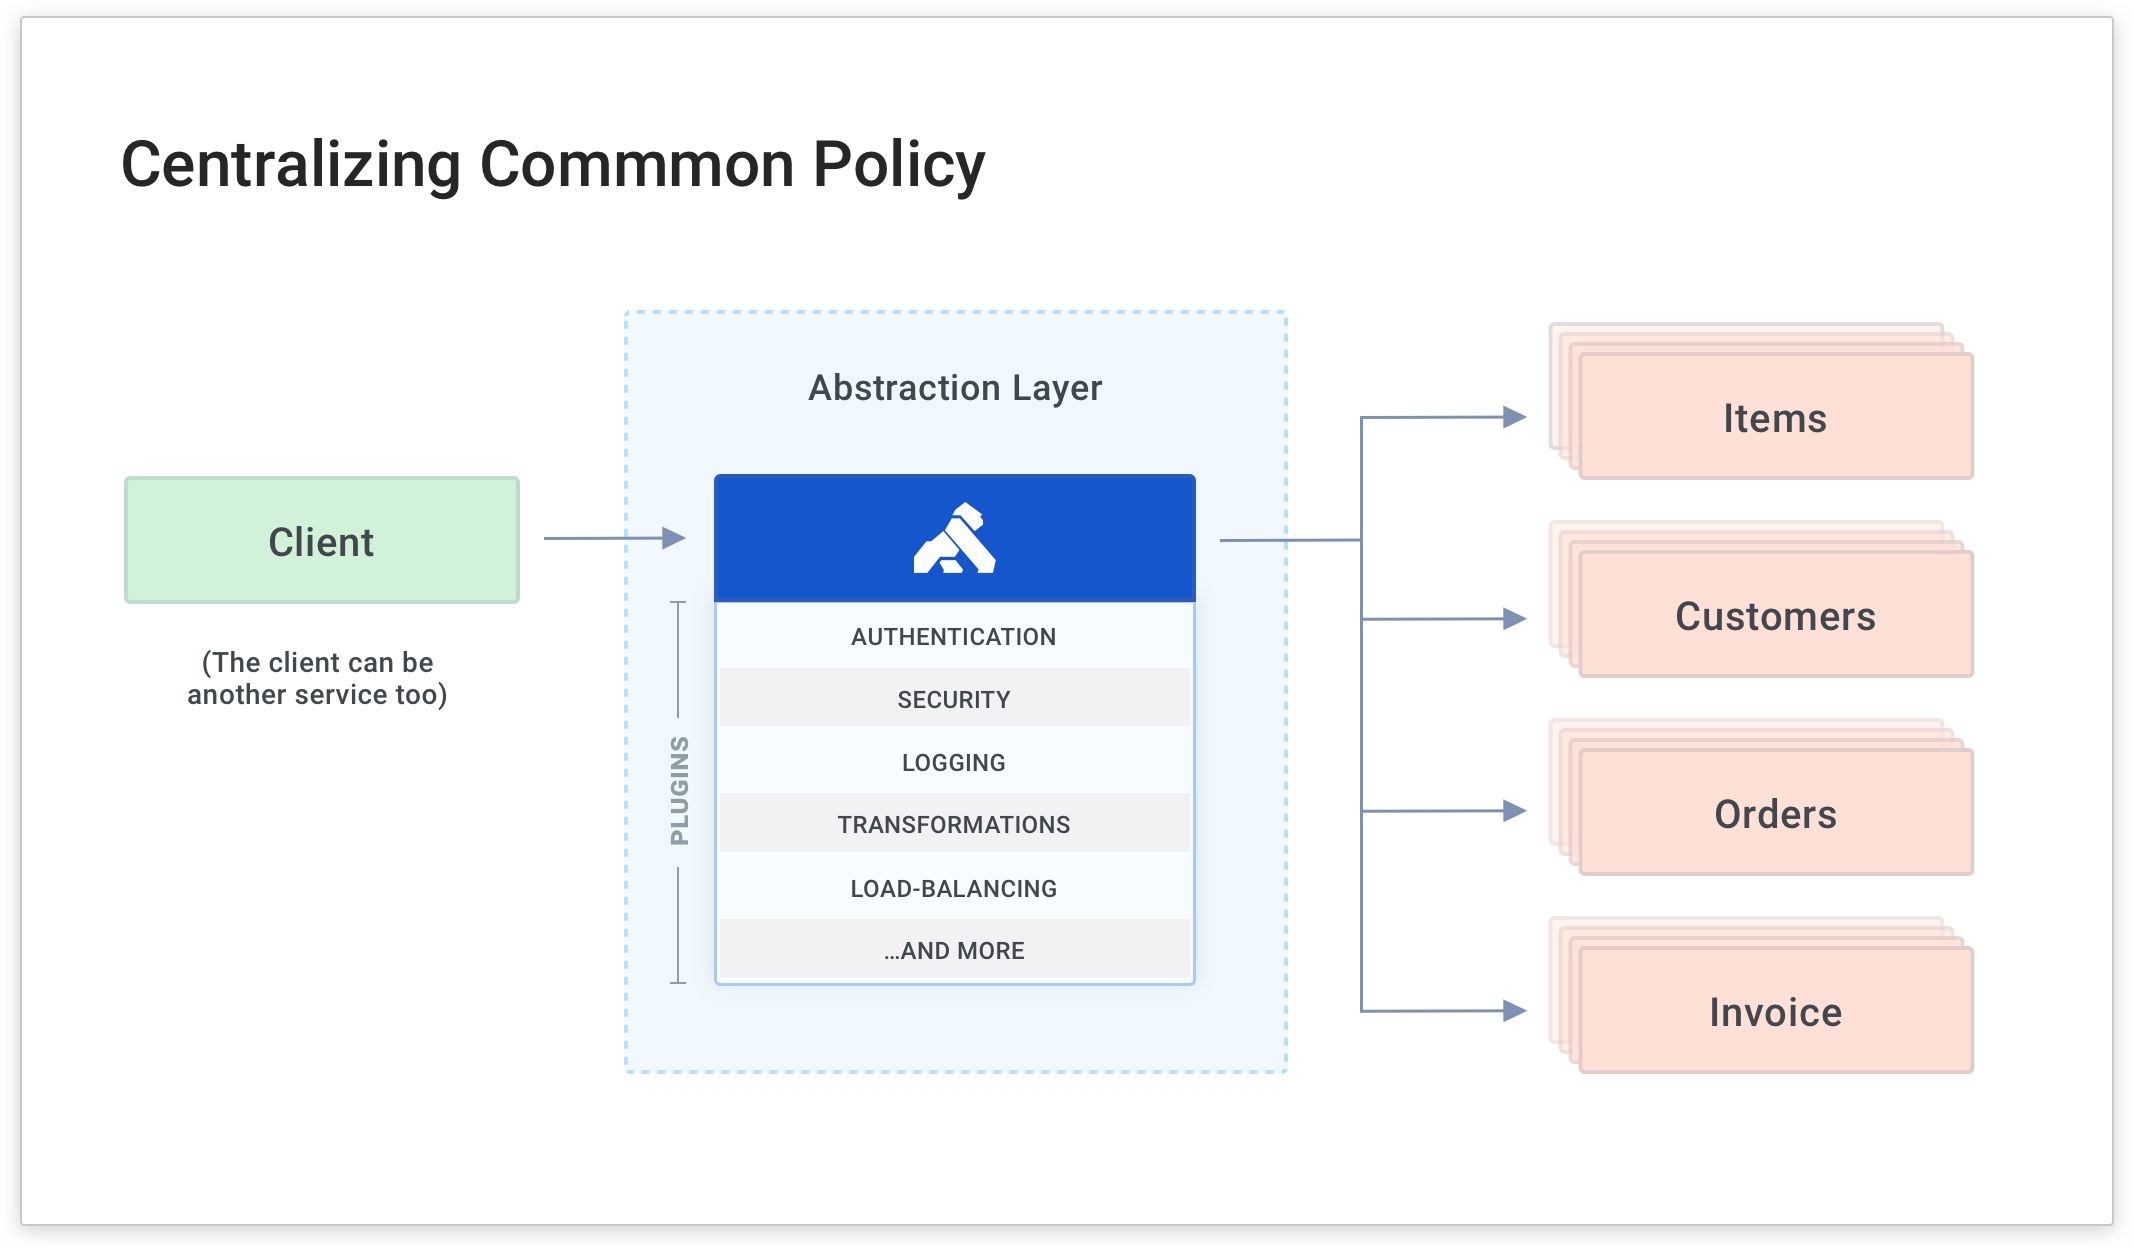Click the AUTHENTICATION plugin row
Viewport: 2134px width, 1250px height.
954,636
